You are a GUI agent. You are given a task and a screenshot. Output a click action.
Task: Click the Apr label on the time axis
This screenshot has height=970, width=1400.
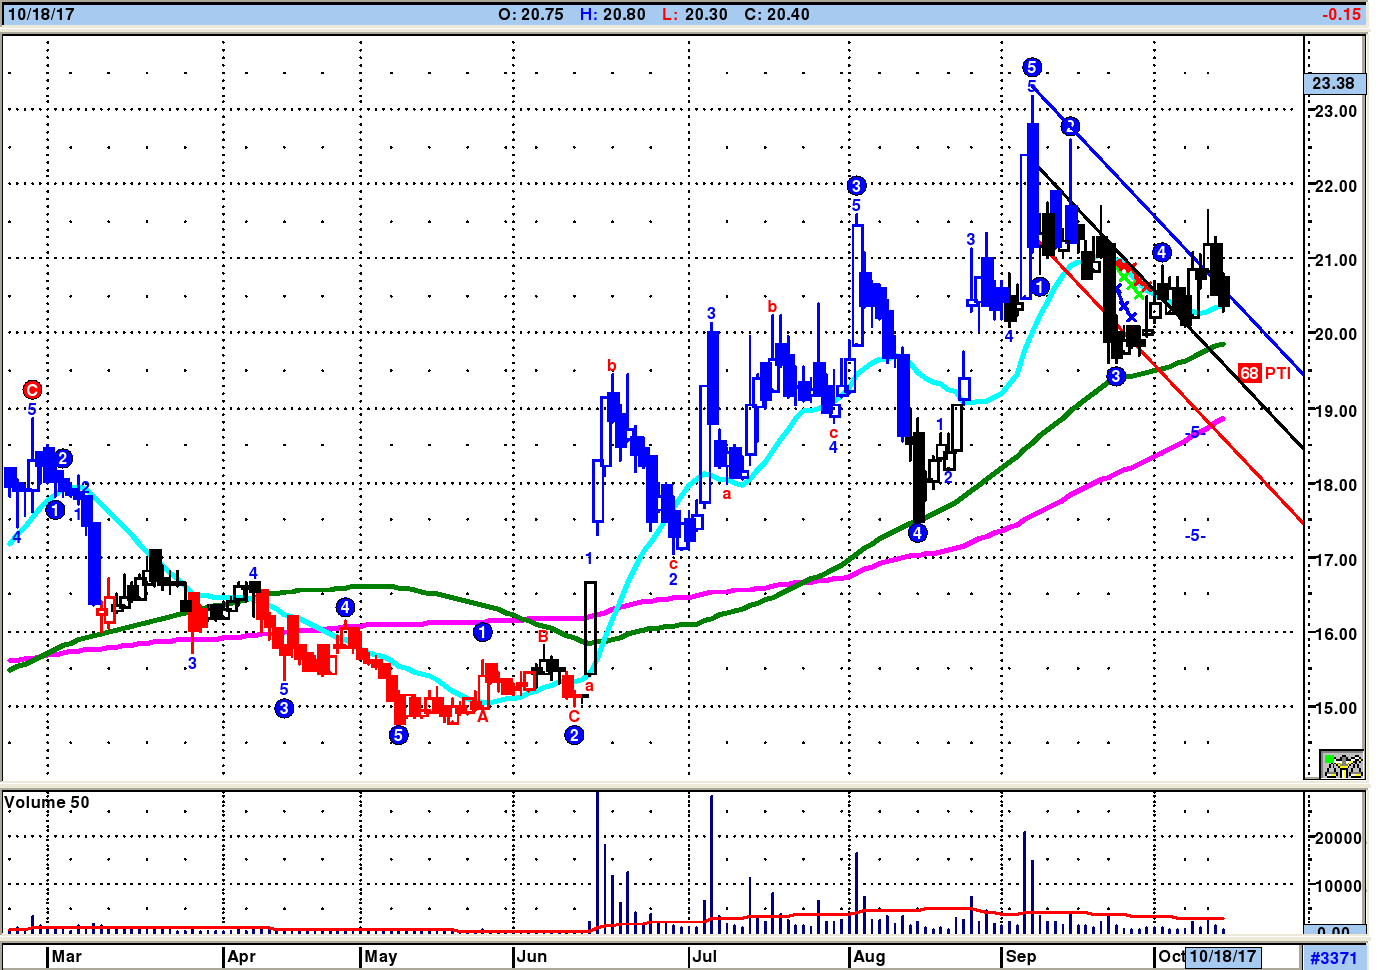point(242,956)
